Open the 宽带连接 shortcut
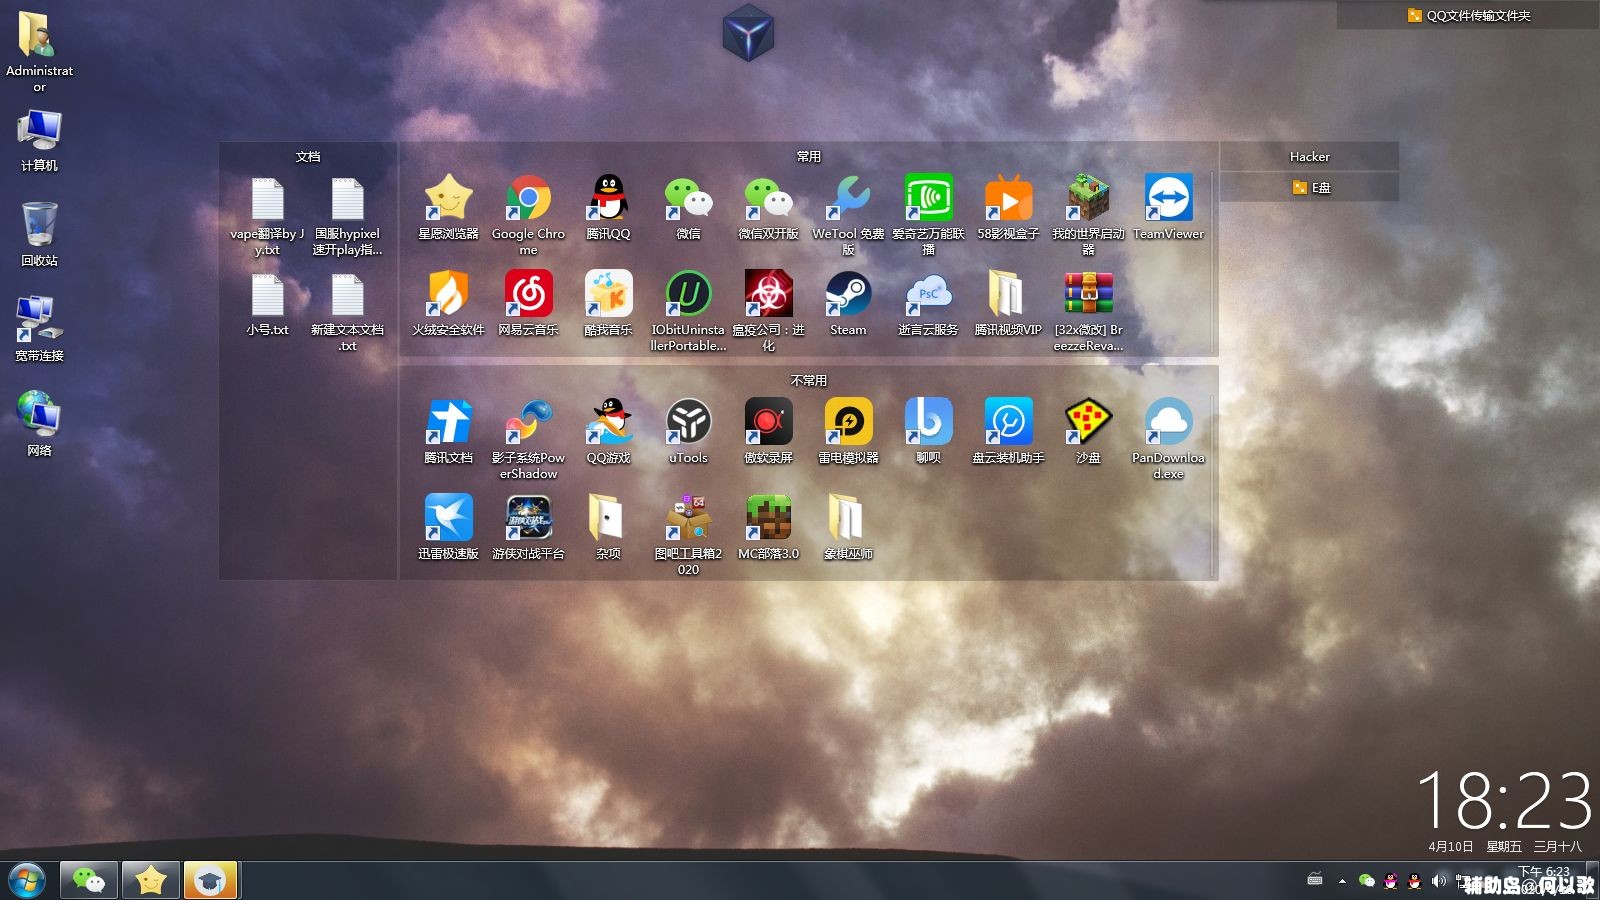 coord(39,329)
